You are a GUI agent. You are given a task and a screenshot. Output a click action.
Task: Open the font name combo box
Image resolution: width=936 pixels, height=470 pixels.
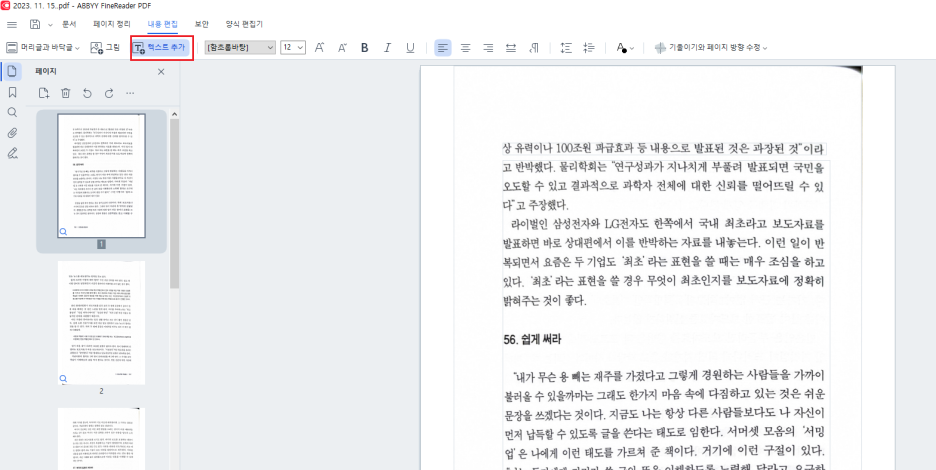click(240, 48)
